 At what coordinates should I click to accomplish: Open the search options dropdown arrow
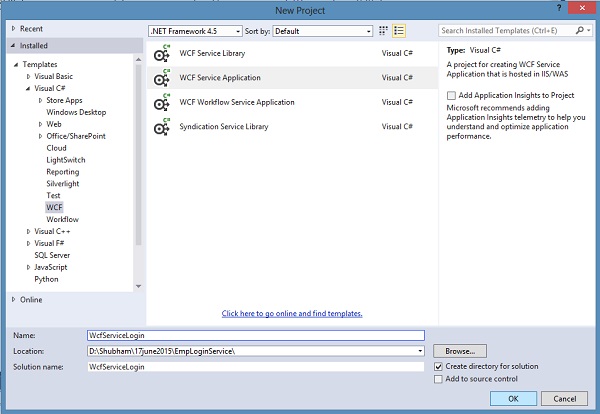point(589,30)
